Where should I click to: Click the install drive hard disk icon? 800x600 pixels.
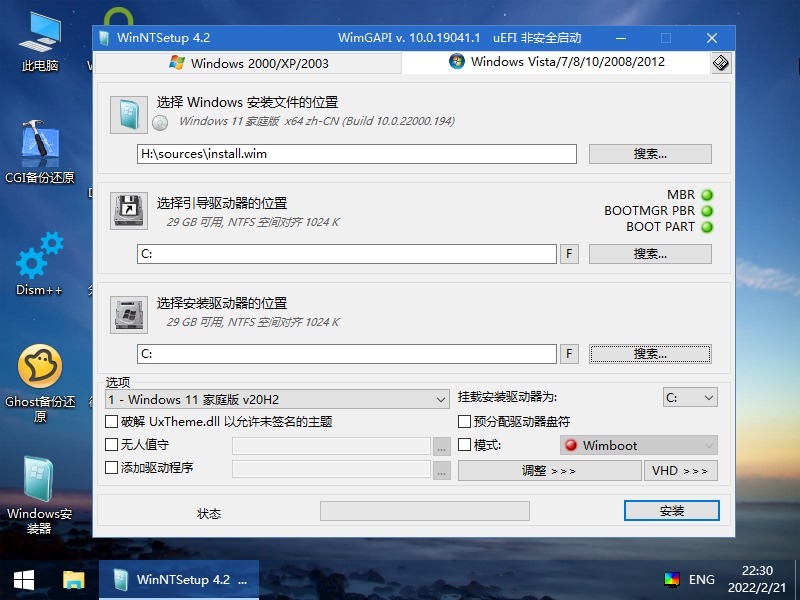128,312
